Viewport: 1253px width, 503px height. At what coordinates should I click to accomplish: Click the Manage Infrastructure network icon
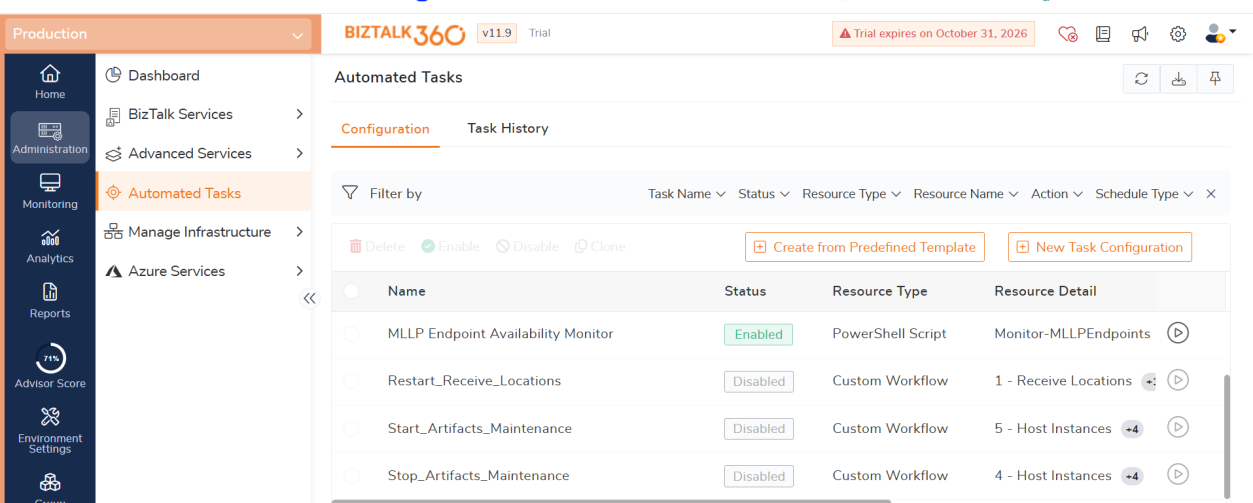click(113, 232)
